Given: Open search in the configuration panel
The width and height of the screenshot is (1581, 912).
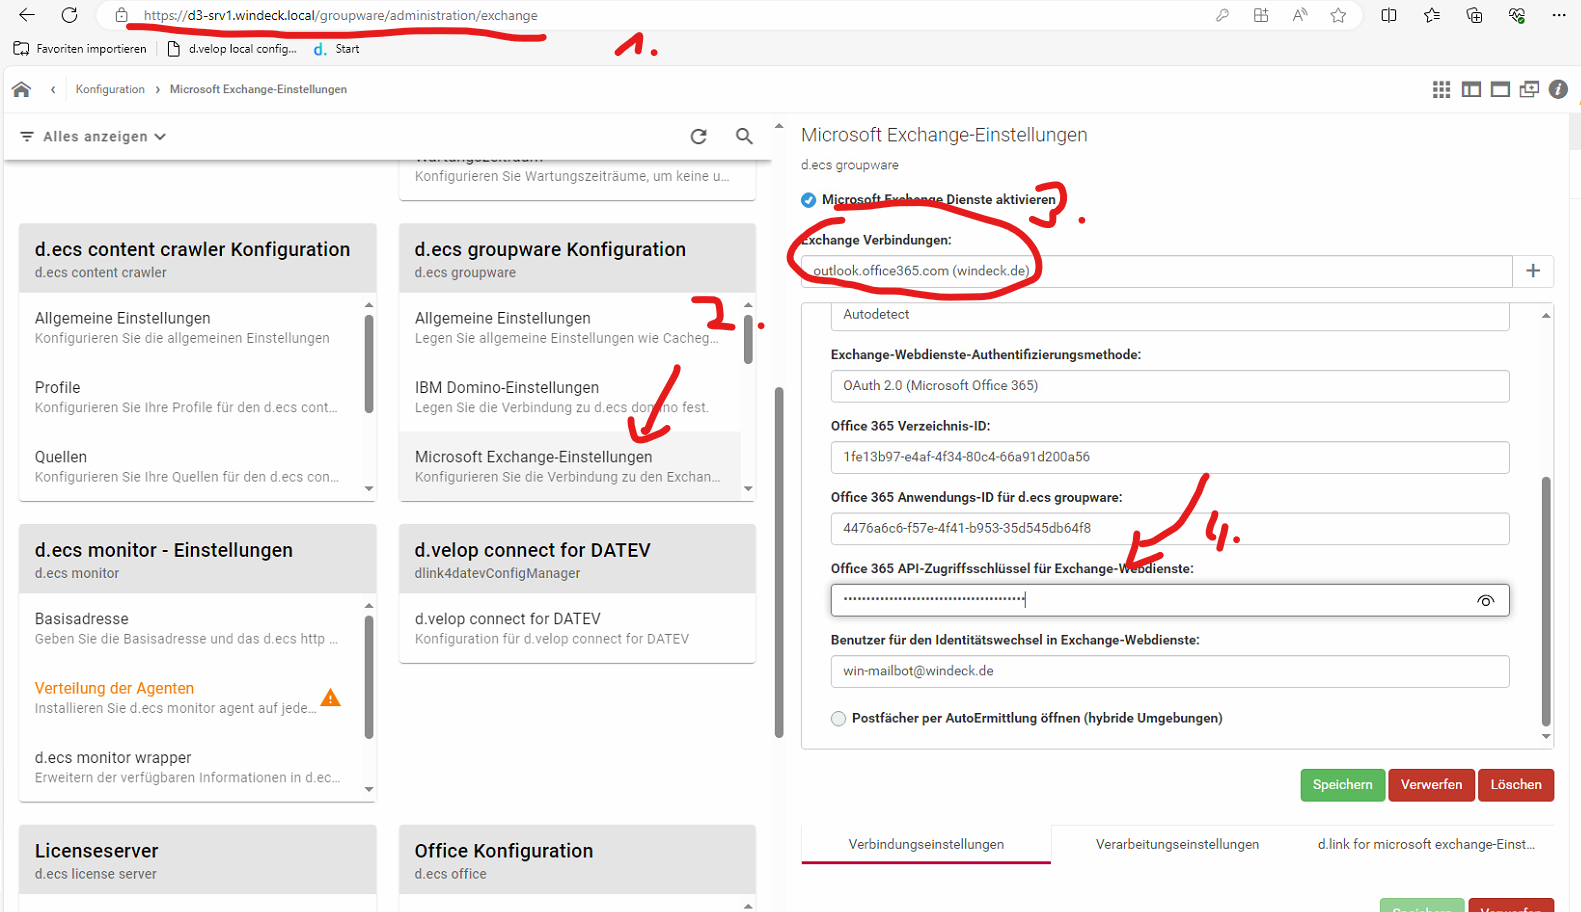Looking at the screenshot, I should (x=744, y=136).
